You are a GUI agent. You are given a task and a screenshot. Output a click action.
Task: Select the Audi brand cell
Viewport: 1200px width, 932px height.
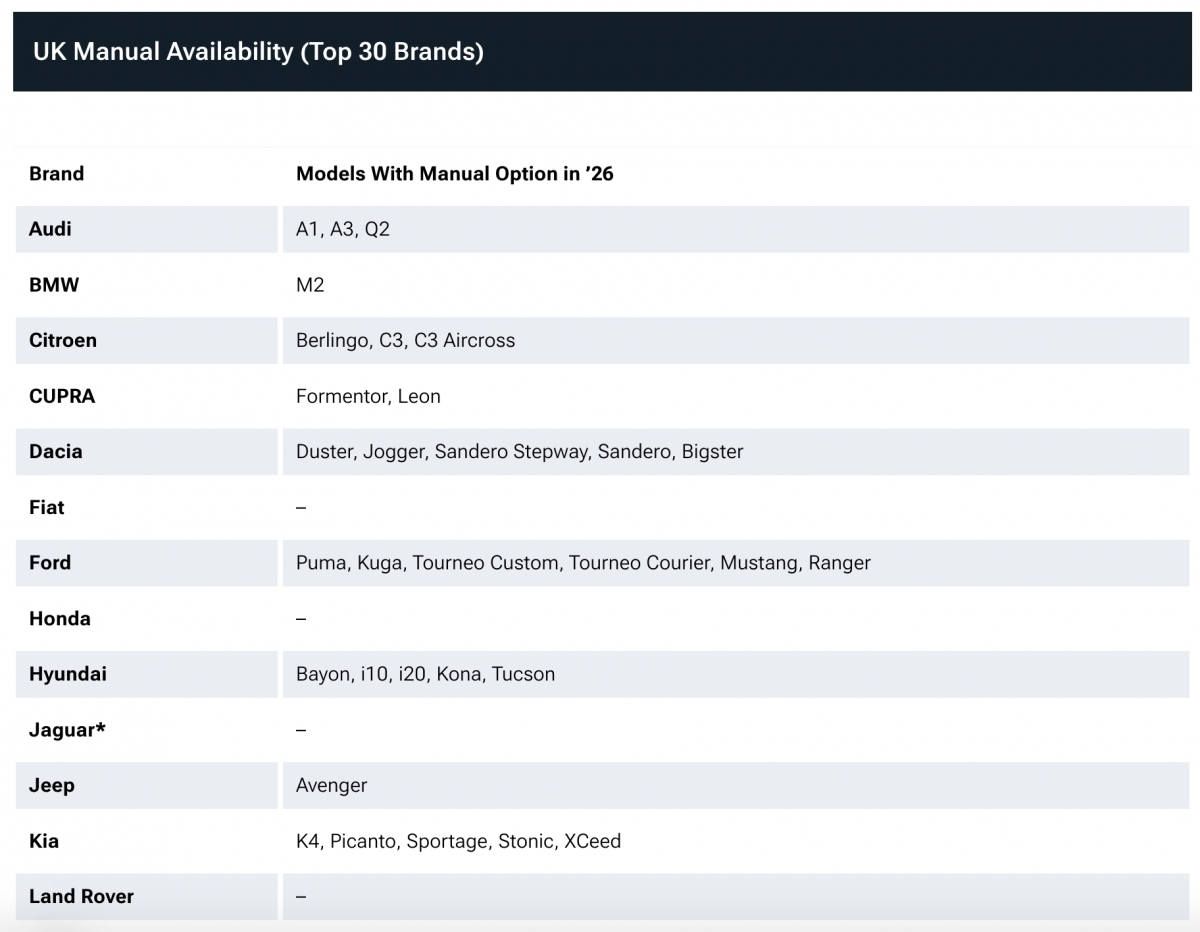[x=50, y=229]
